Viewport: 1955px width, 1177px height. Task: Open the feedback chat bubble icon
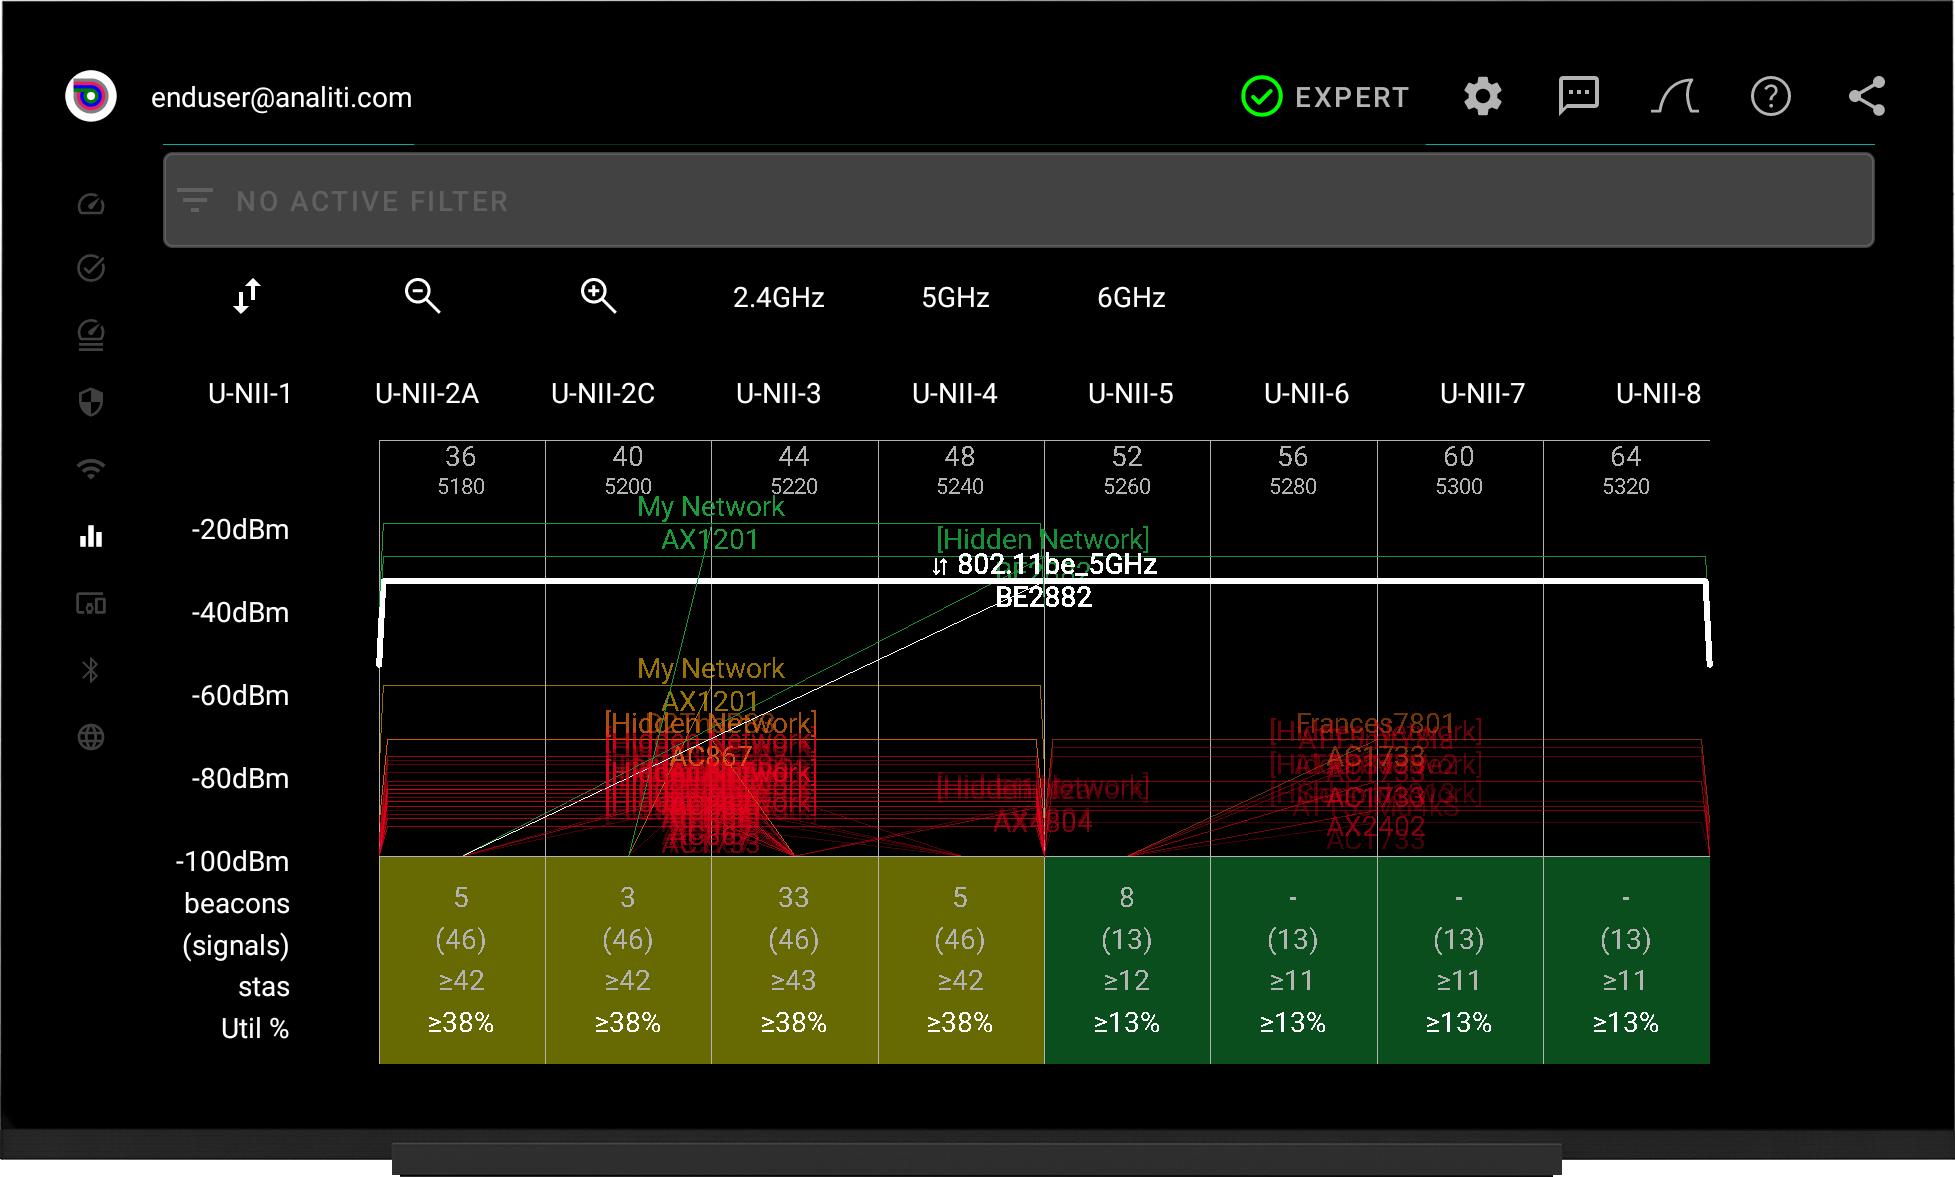(1578, 97)
